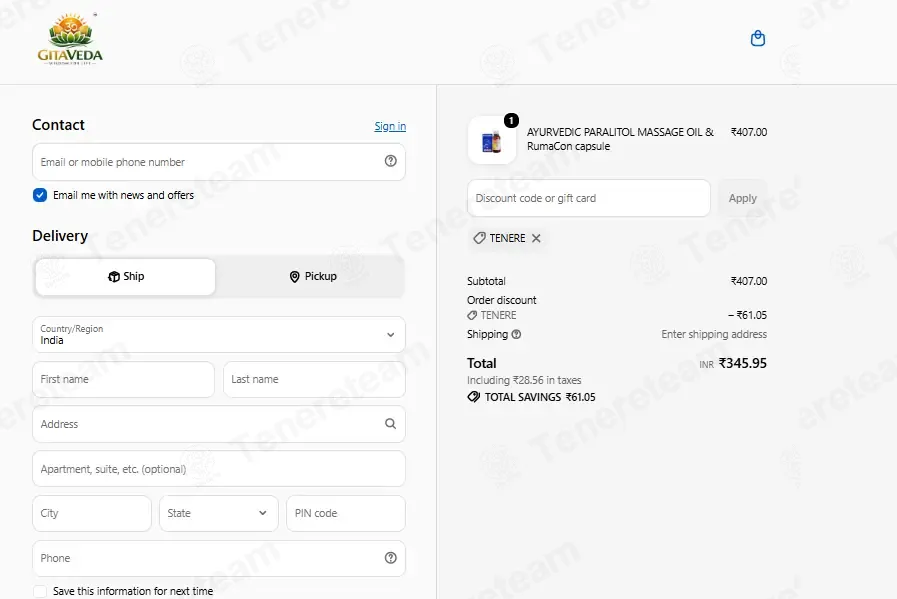Viewport: 897px width, 599px height.
Task: Click the Including ₹28.56 in taxes text
Action: click(524, 380)
